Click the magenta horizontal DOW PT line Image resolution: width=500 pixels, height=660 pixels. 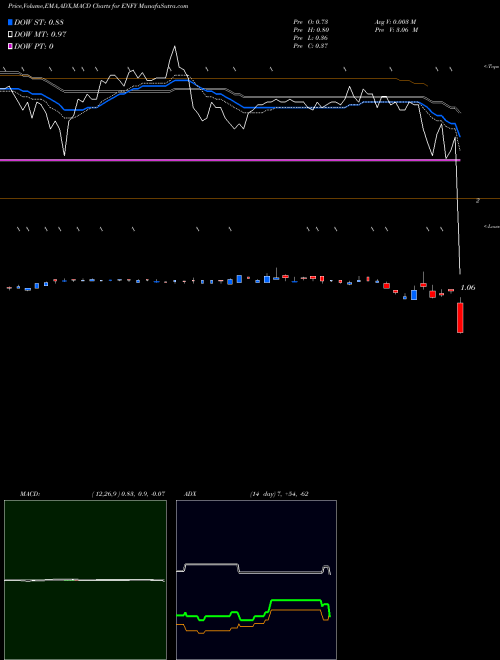pos(230,160)
